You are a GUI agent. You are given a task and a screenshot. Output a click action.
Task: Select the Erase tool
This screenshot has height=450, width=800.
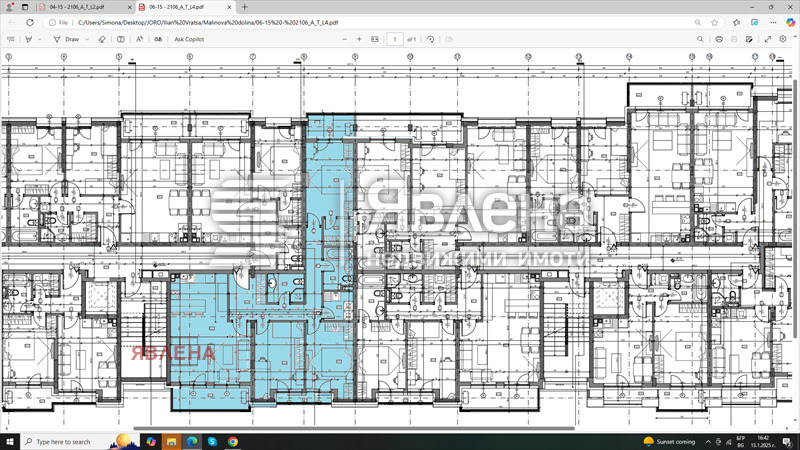[101, 39]
